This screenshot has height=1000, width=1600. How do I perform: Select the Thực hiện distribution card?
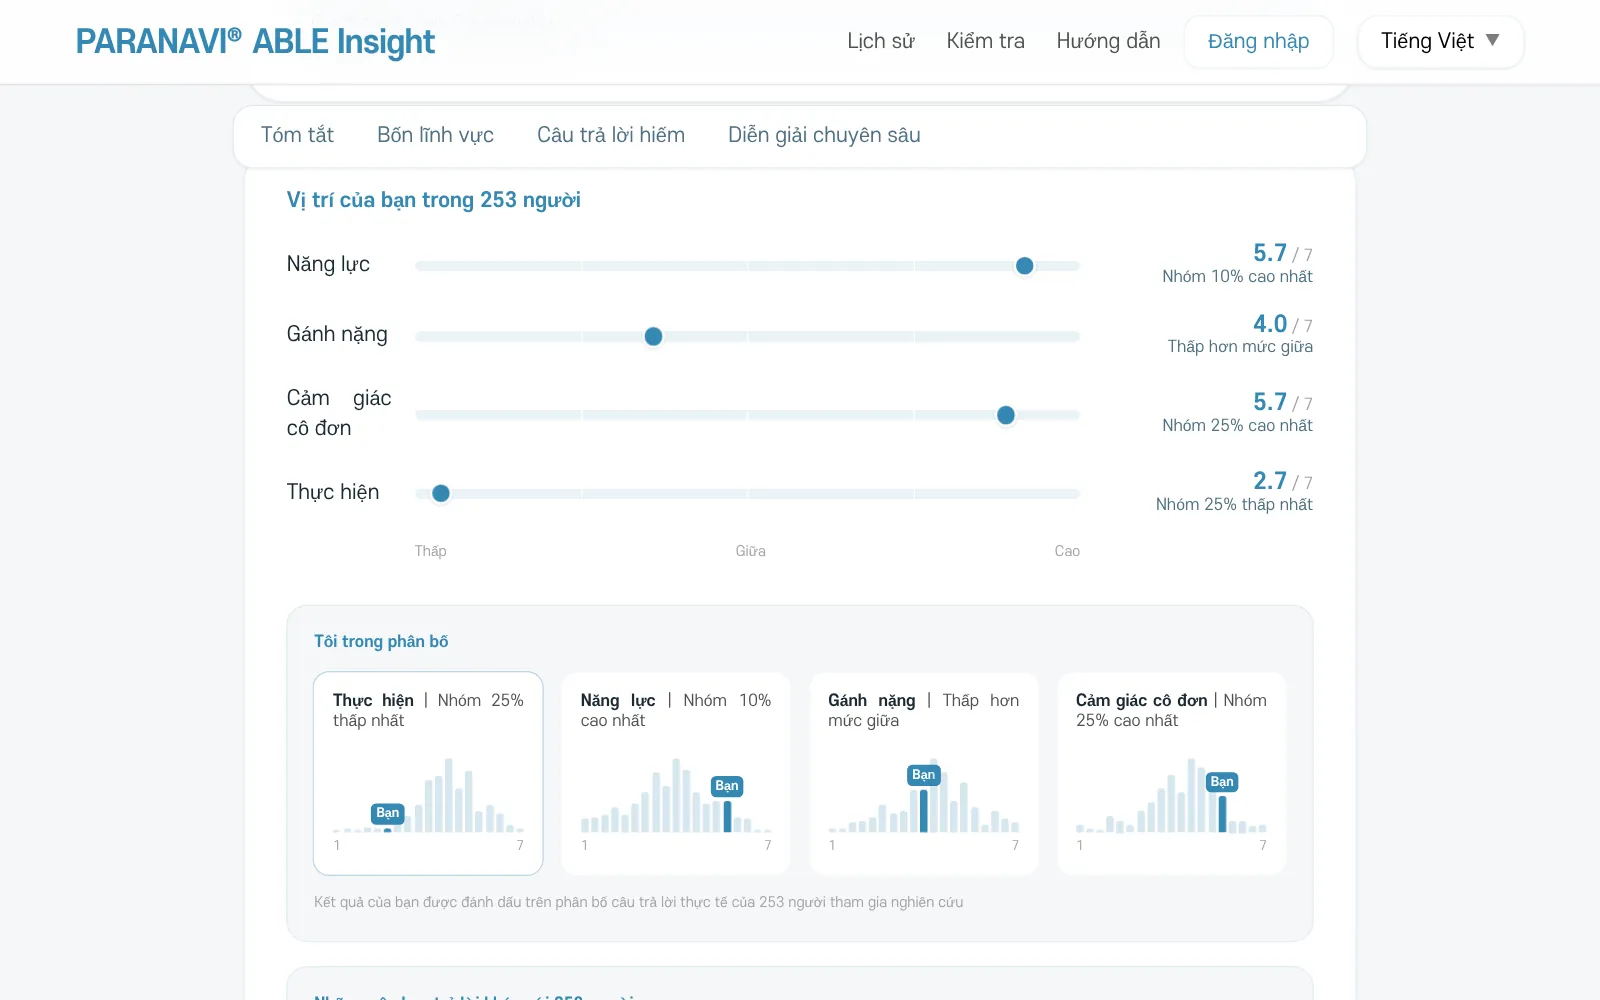click(428, 773)
